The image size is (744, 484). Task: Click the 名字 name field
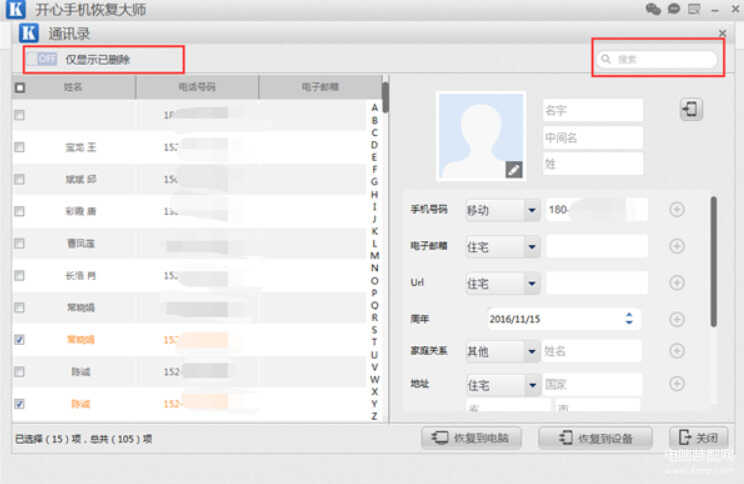click(593, 111)
